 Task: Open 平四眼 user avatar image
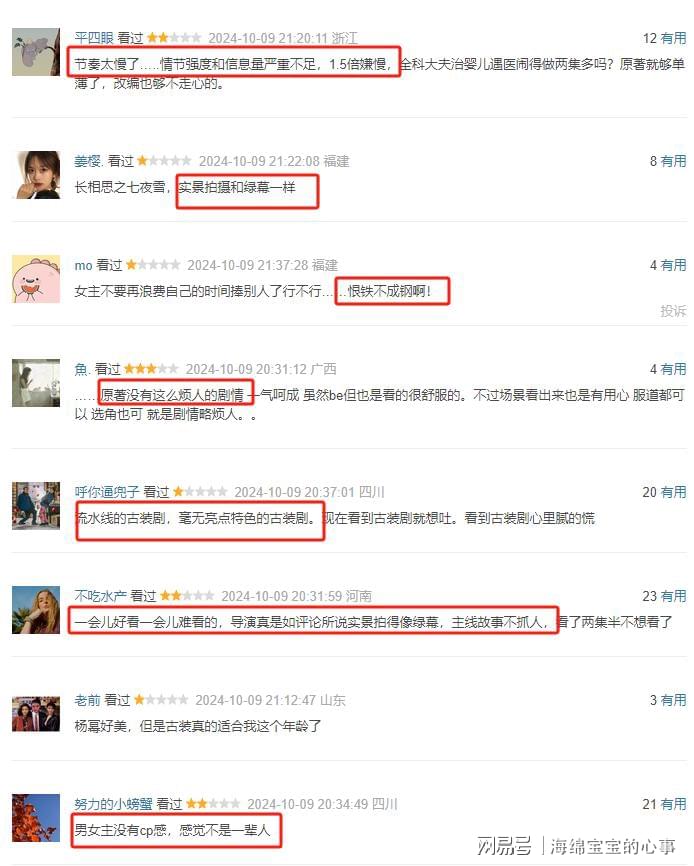pyautogui.click(x=36, y=52)
